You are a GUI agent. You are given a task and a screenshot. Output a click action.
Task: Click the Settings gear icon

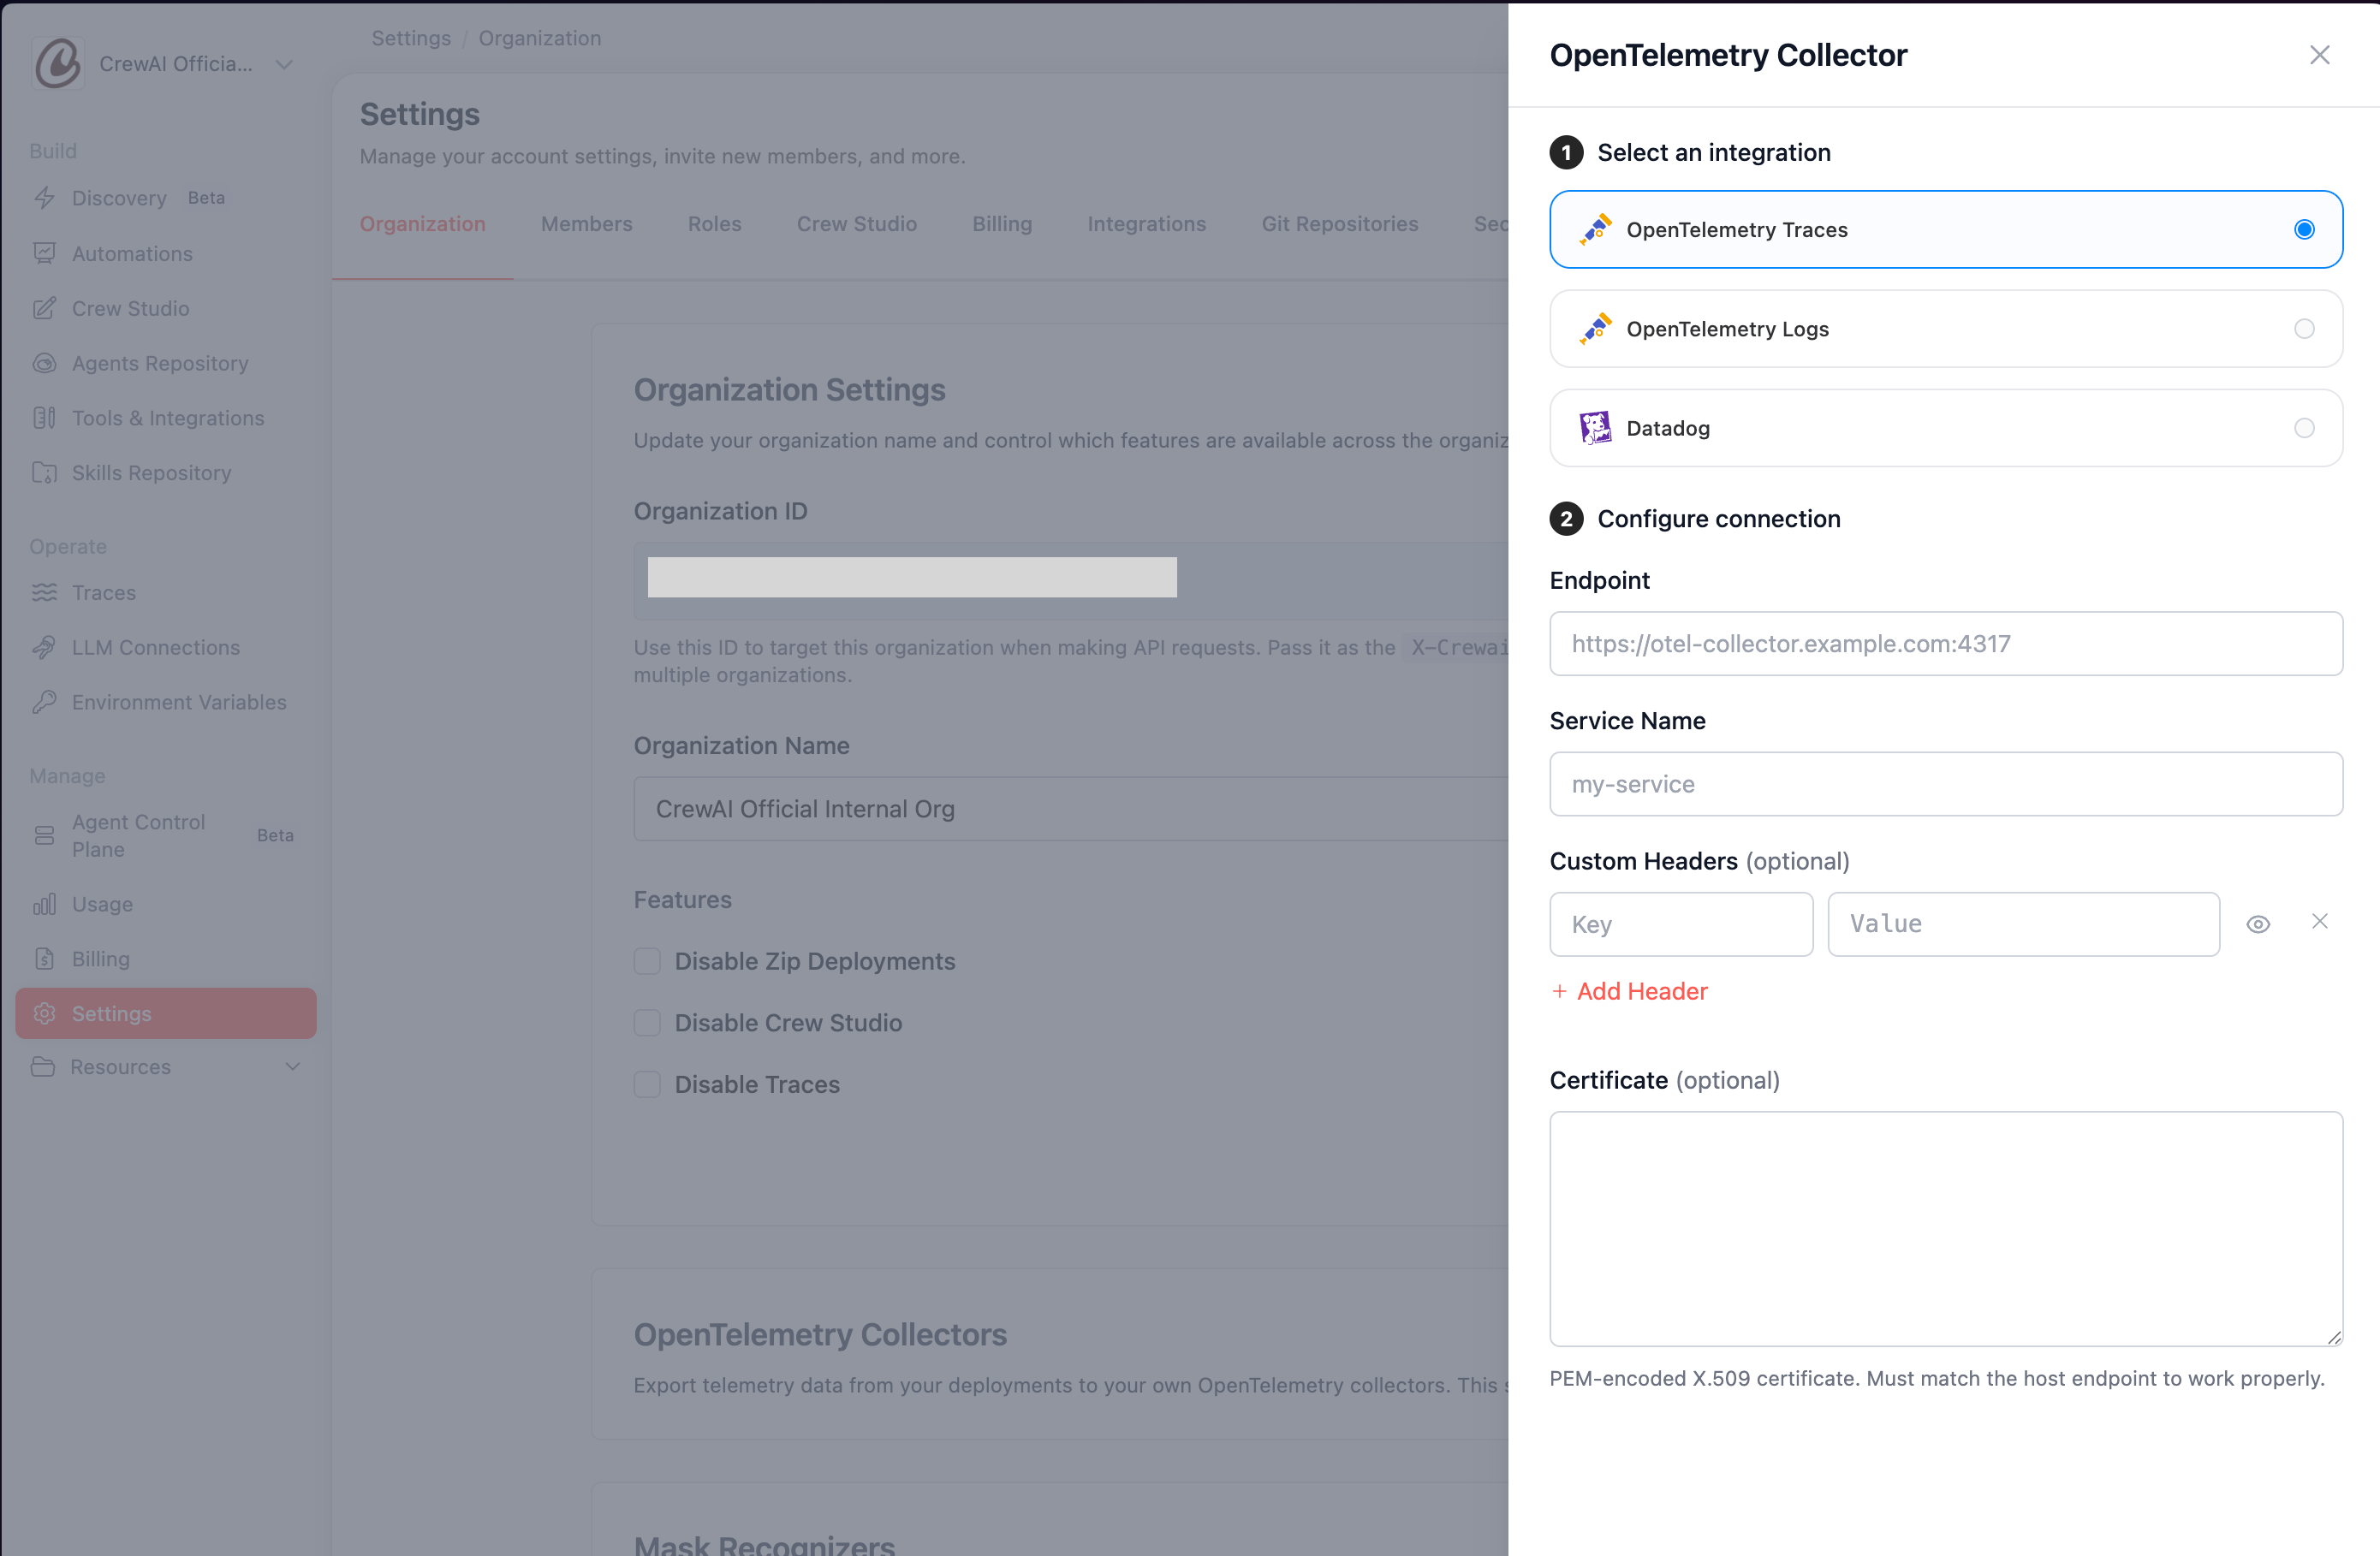(44, 1013)
